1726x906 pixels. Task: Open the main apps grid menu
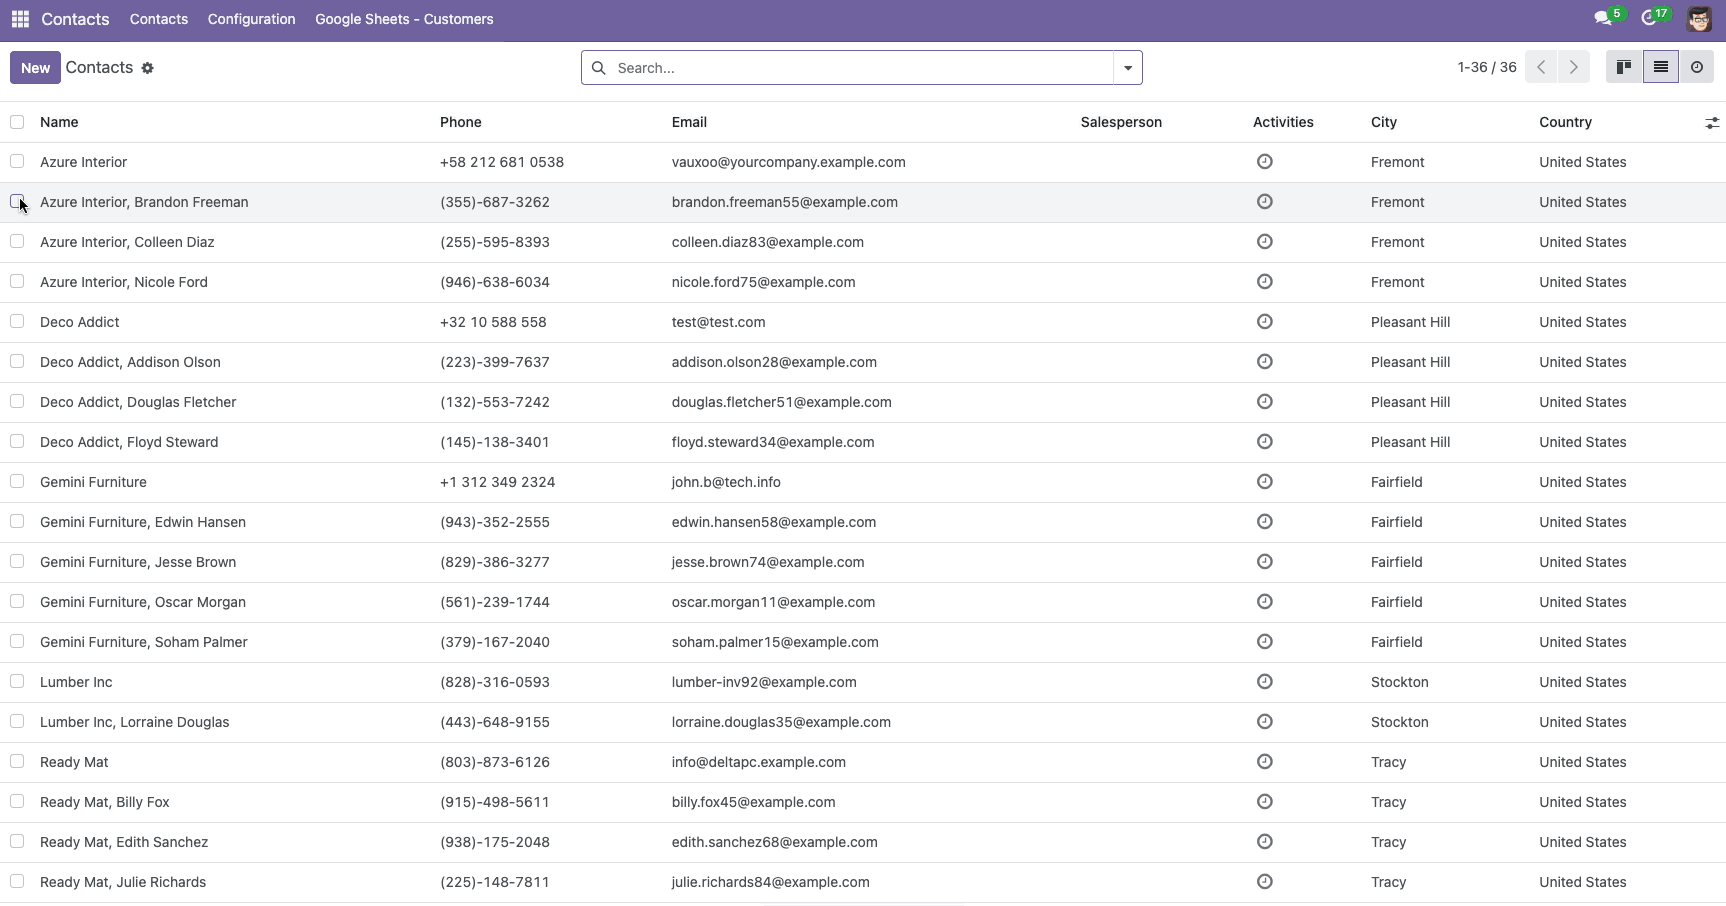pyautogui.click(x=20, y=19)
